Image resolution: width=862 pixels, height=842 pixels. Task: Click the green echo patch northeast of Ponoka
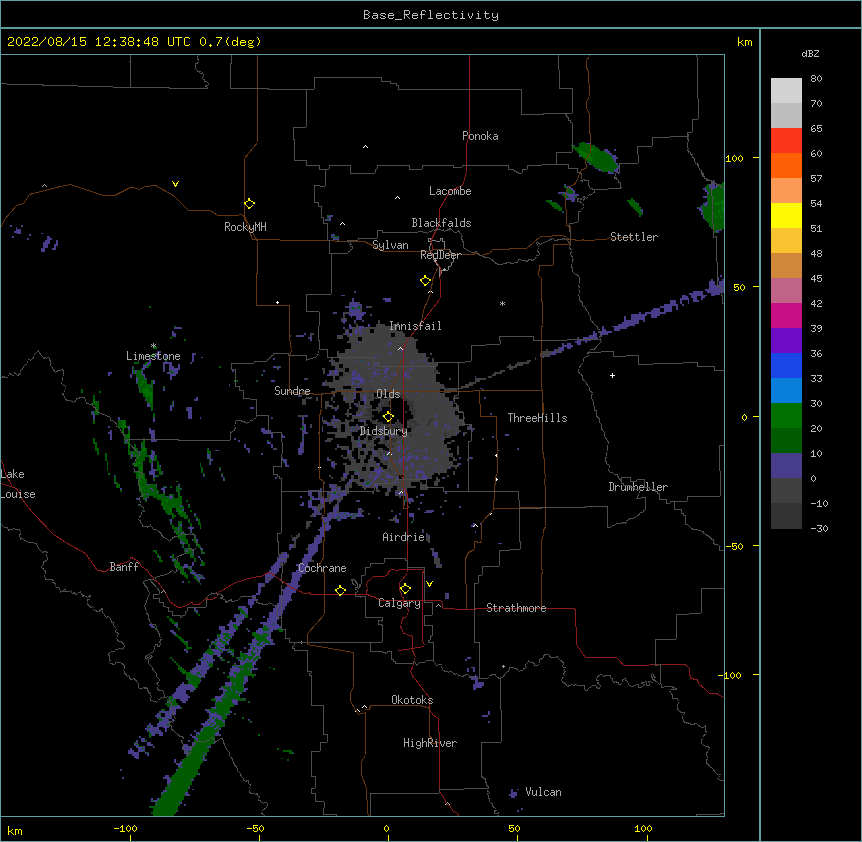click(x=597, y=157)
